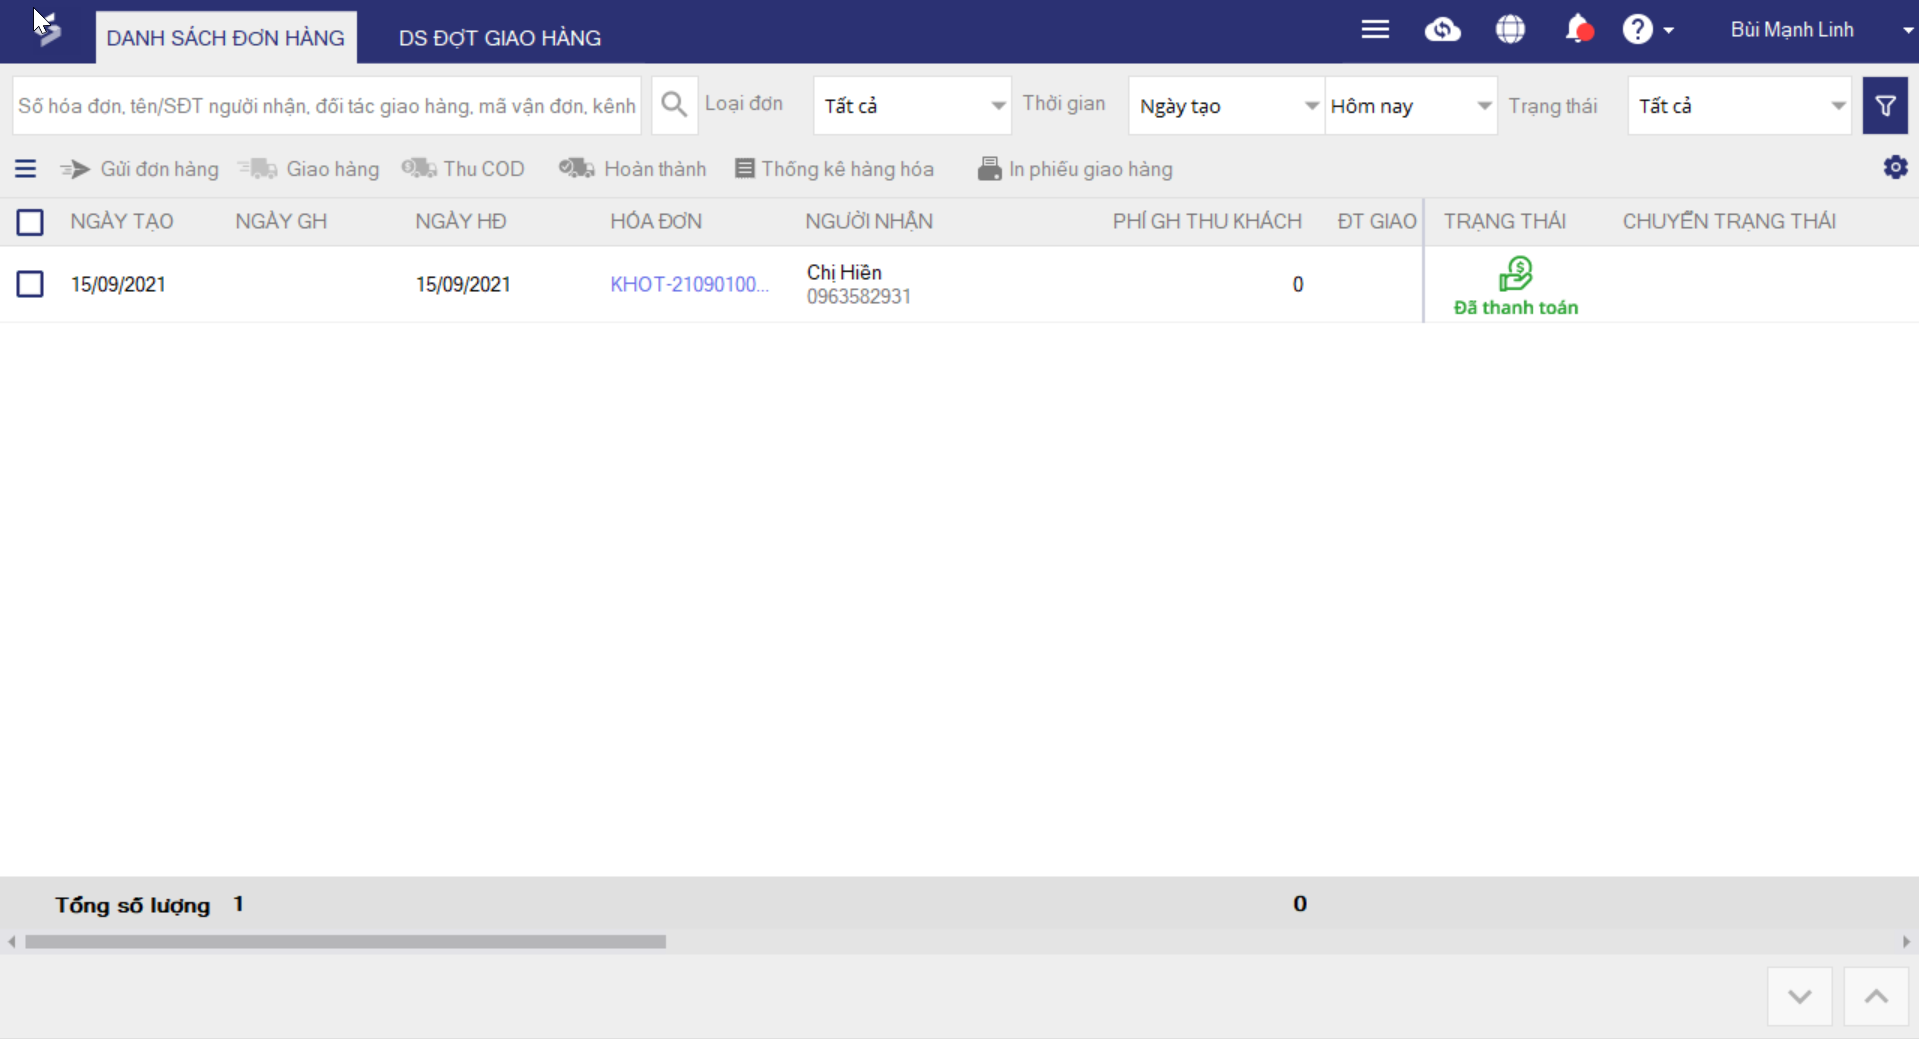
Task: Click the order search input field
Action: (x=327, y=106)
